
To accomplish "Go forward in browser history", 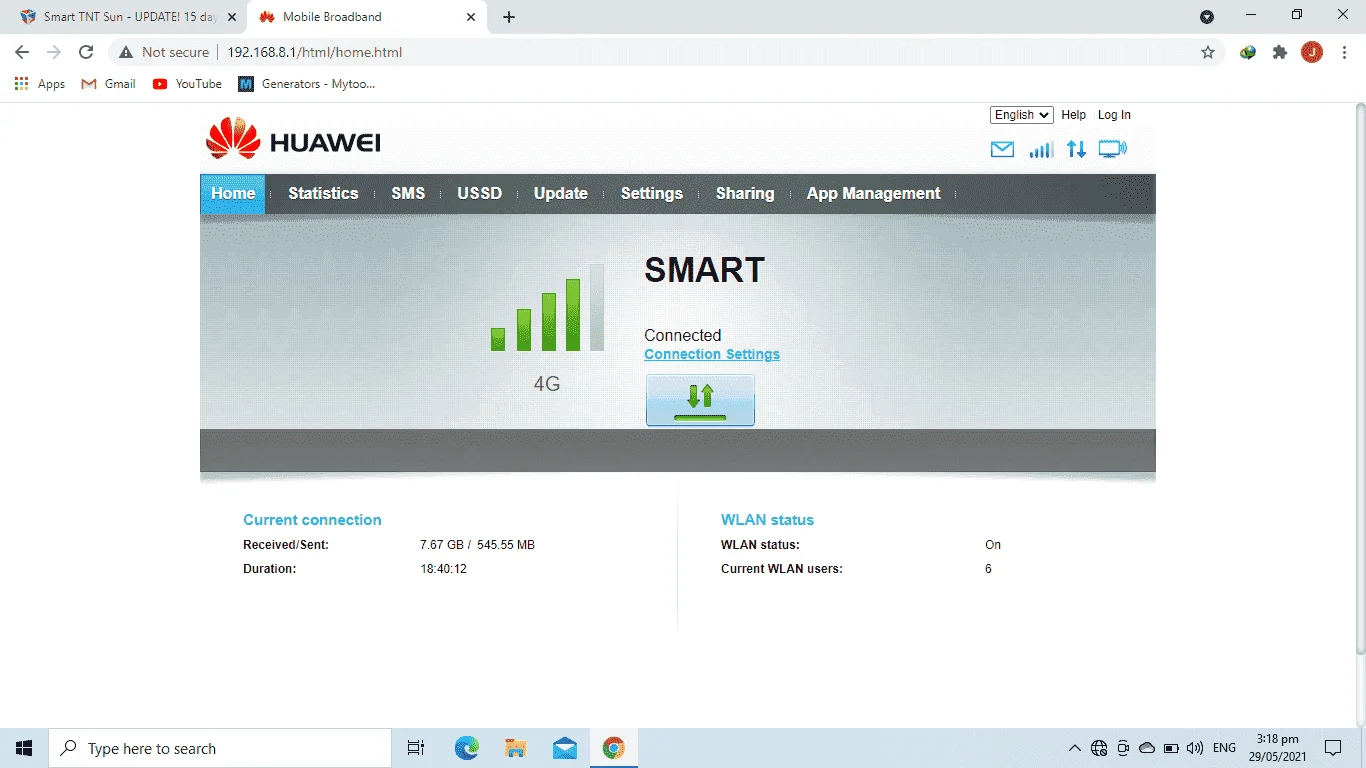I will click(x=54, y=52).
